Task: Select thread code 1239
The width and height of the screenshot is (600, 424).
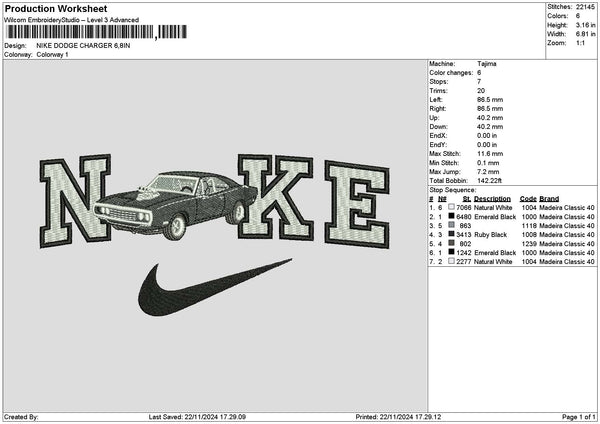Action: [529, 244]
